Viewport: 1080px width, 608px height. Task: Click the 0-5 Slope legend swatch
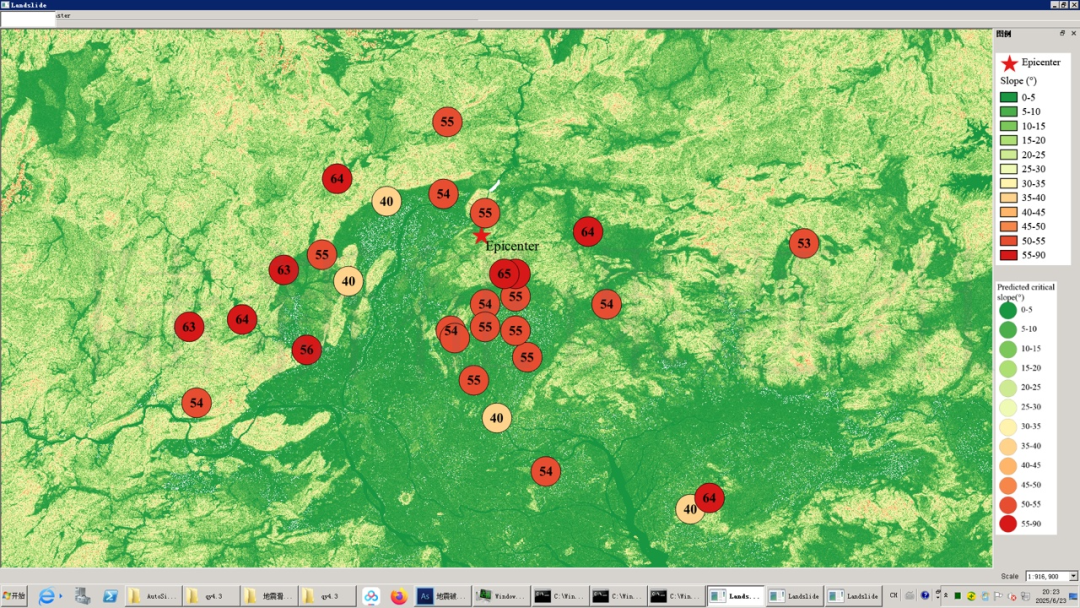(1008, 97)
